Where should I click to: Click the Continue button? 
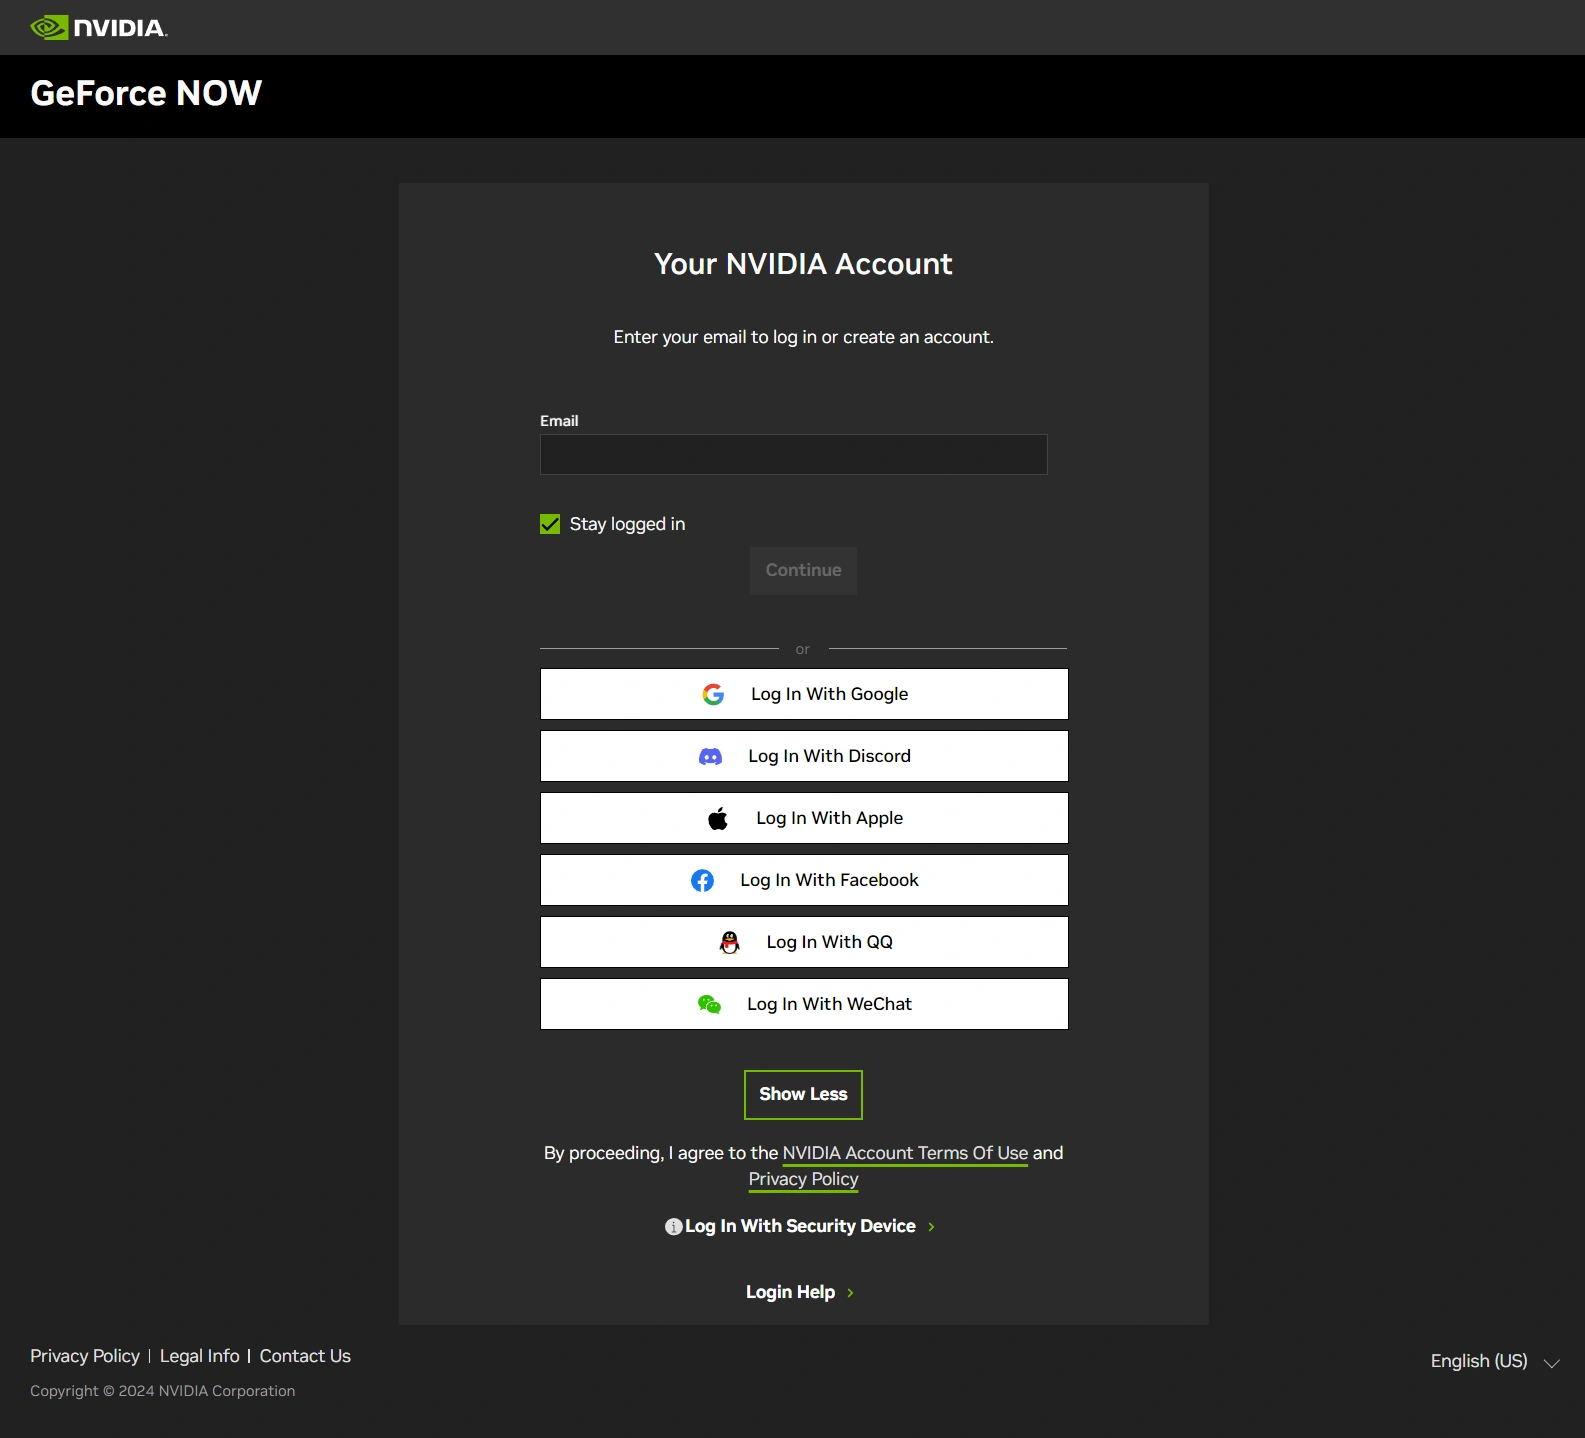coord(803,570)
